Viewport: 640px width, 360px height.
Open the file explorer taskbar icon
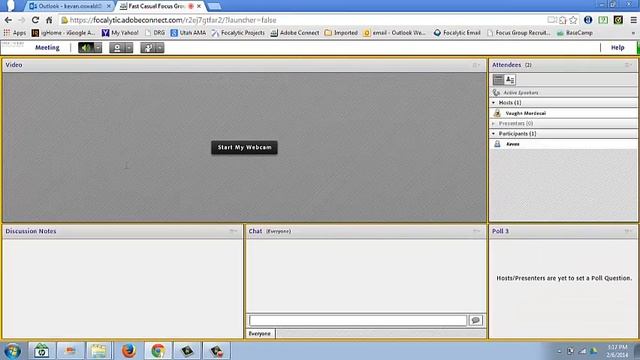98,351
